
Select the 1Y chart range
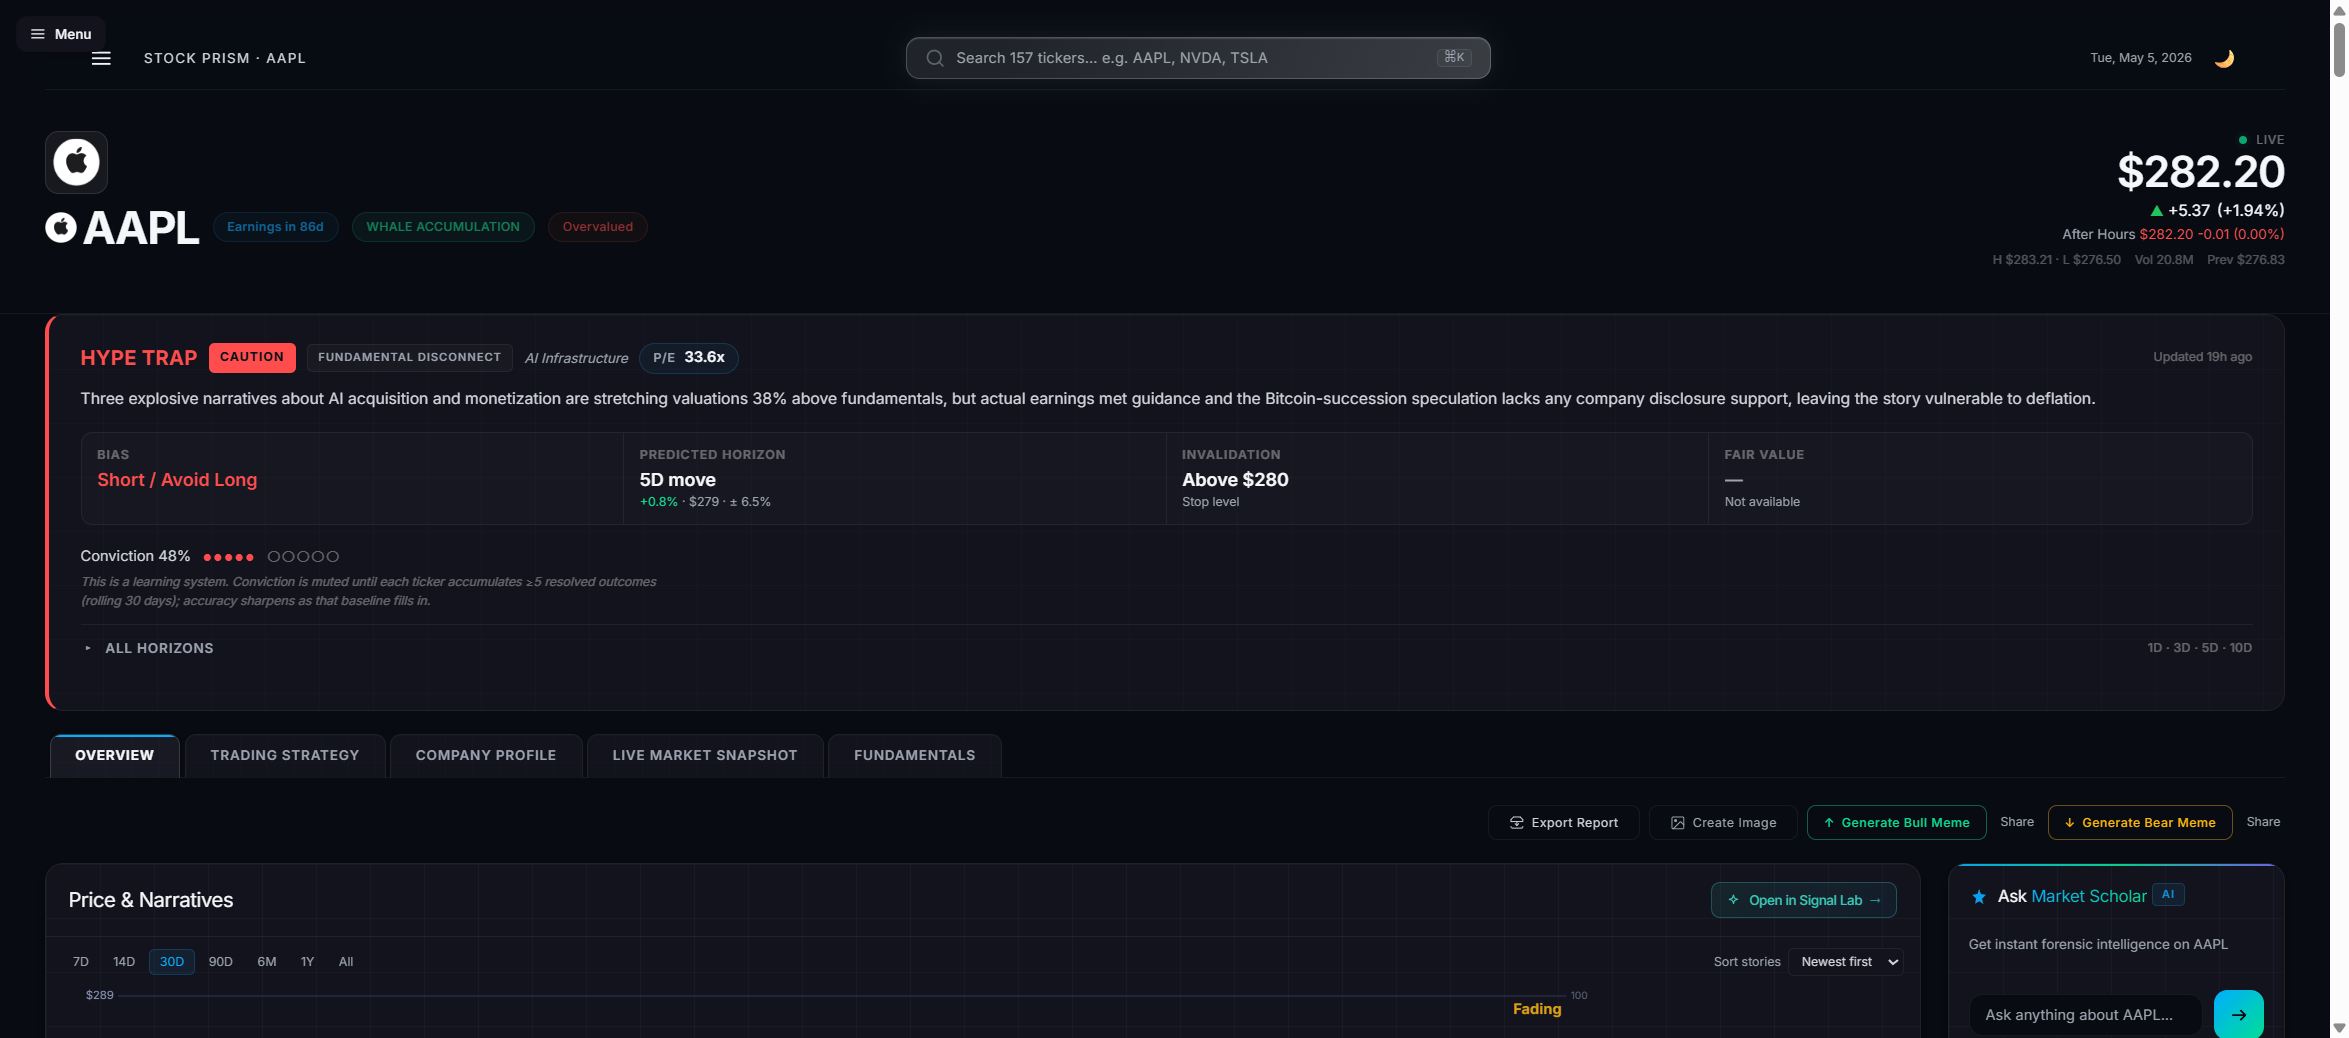[x=307, y=962]
